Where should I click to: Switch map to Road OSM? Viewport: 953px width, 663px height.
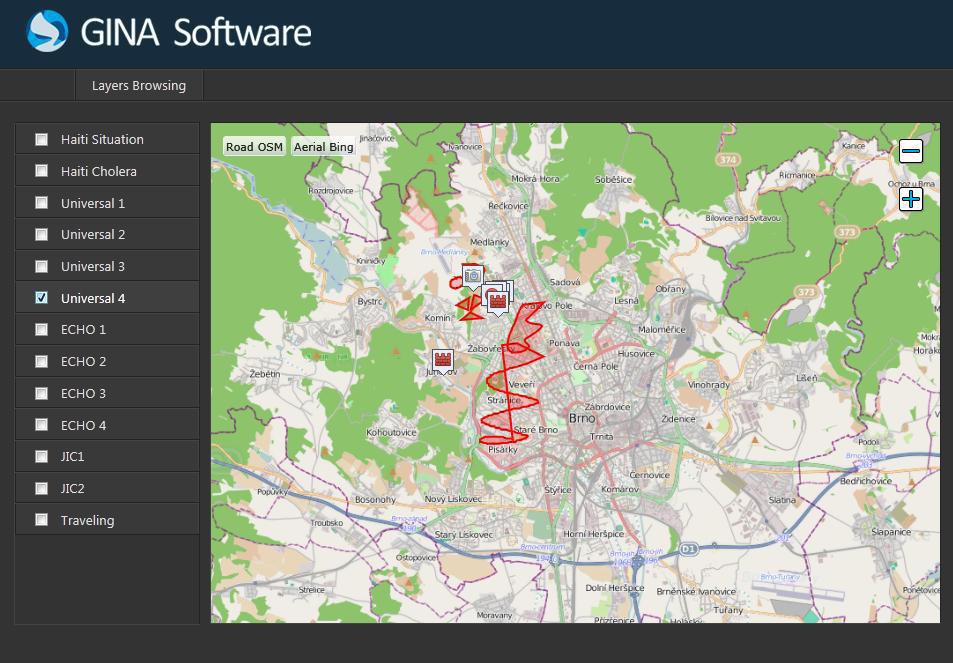tap(254, 146)
